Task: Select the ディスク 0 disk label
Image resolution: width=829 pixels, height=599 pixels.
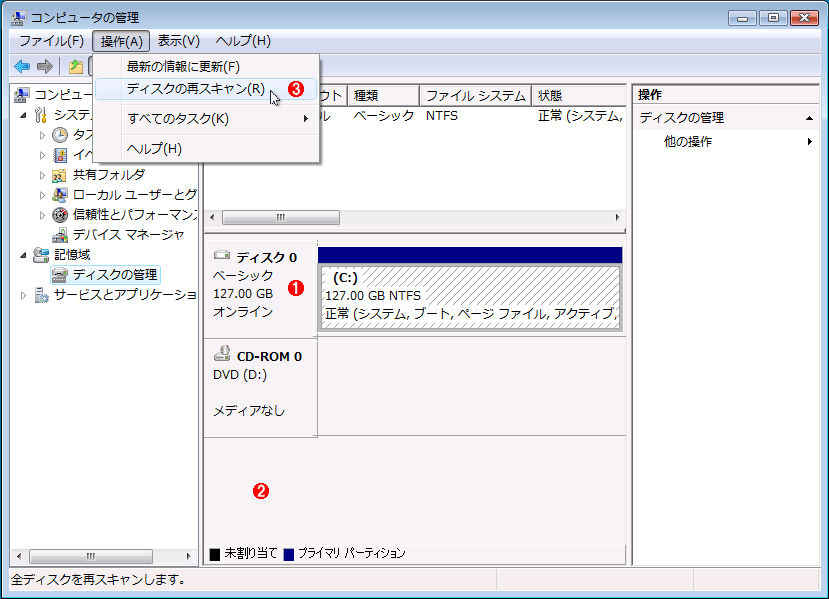Action: coord(261,289)
